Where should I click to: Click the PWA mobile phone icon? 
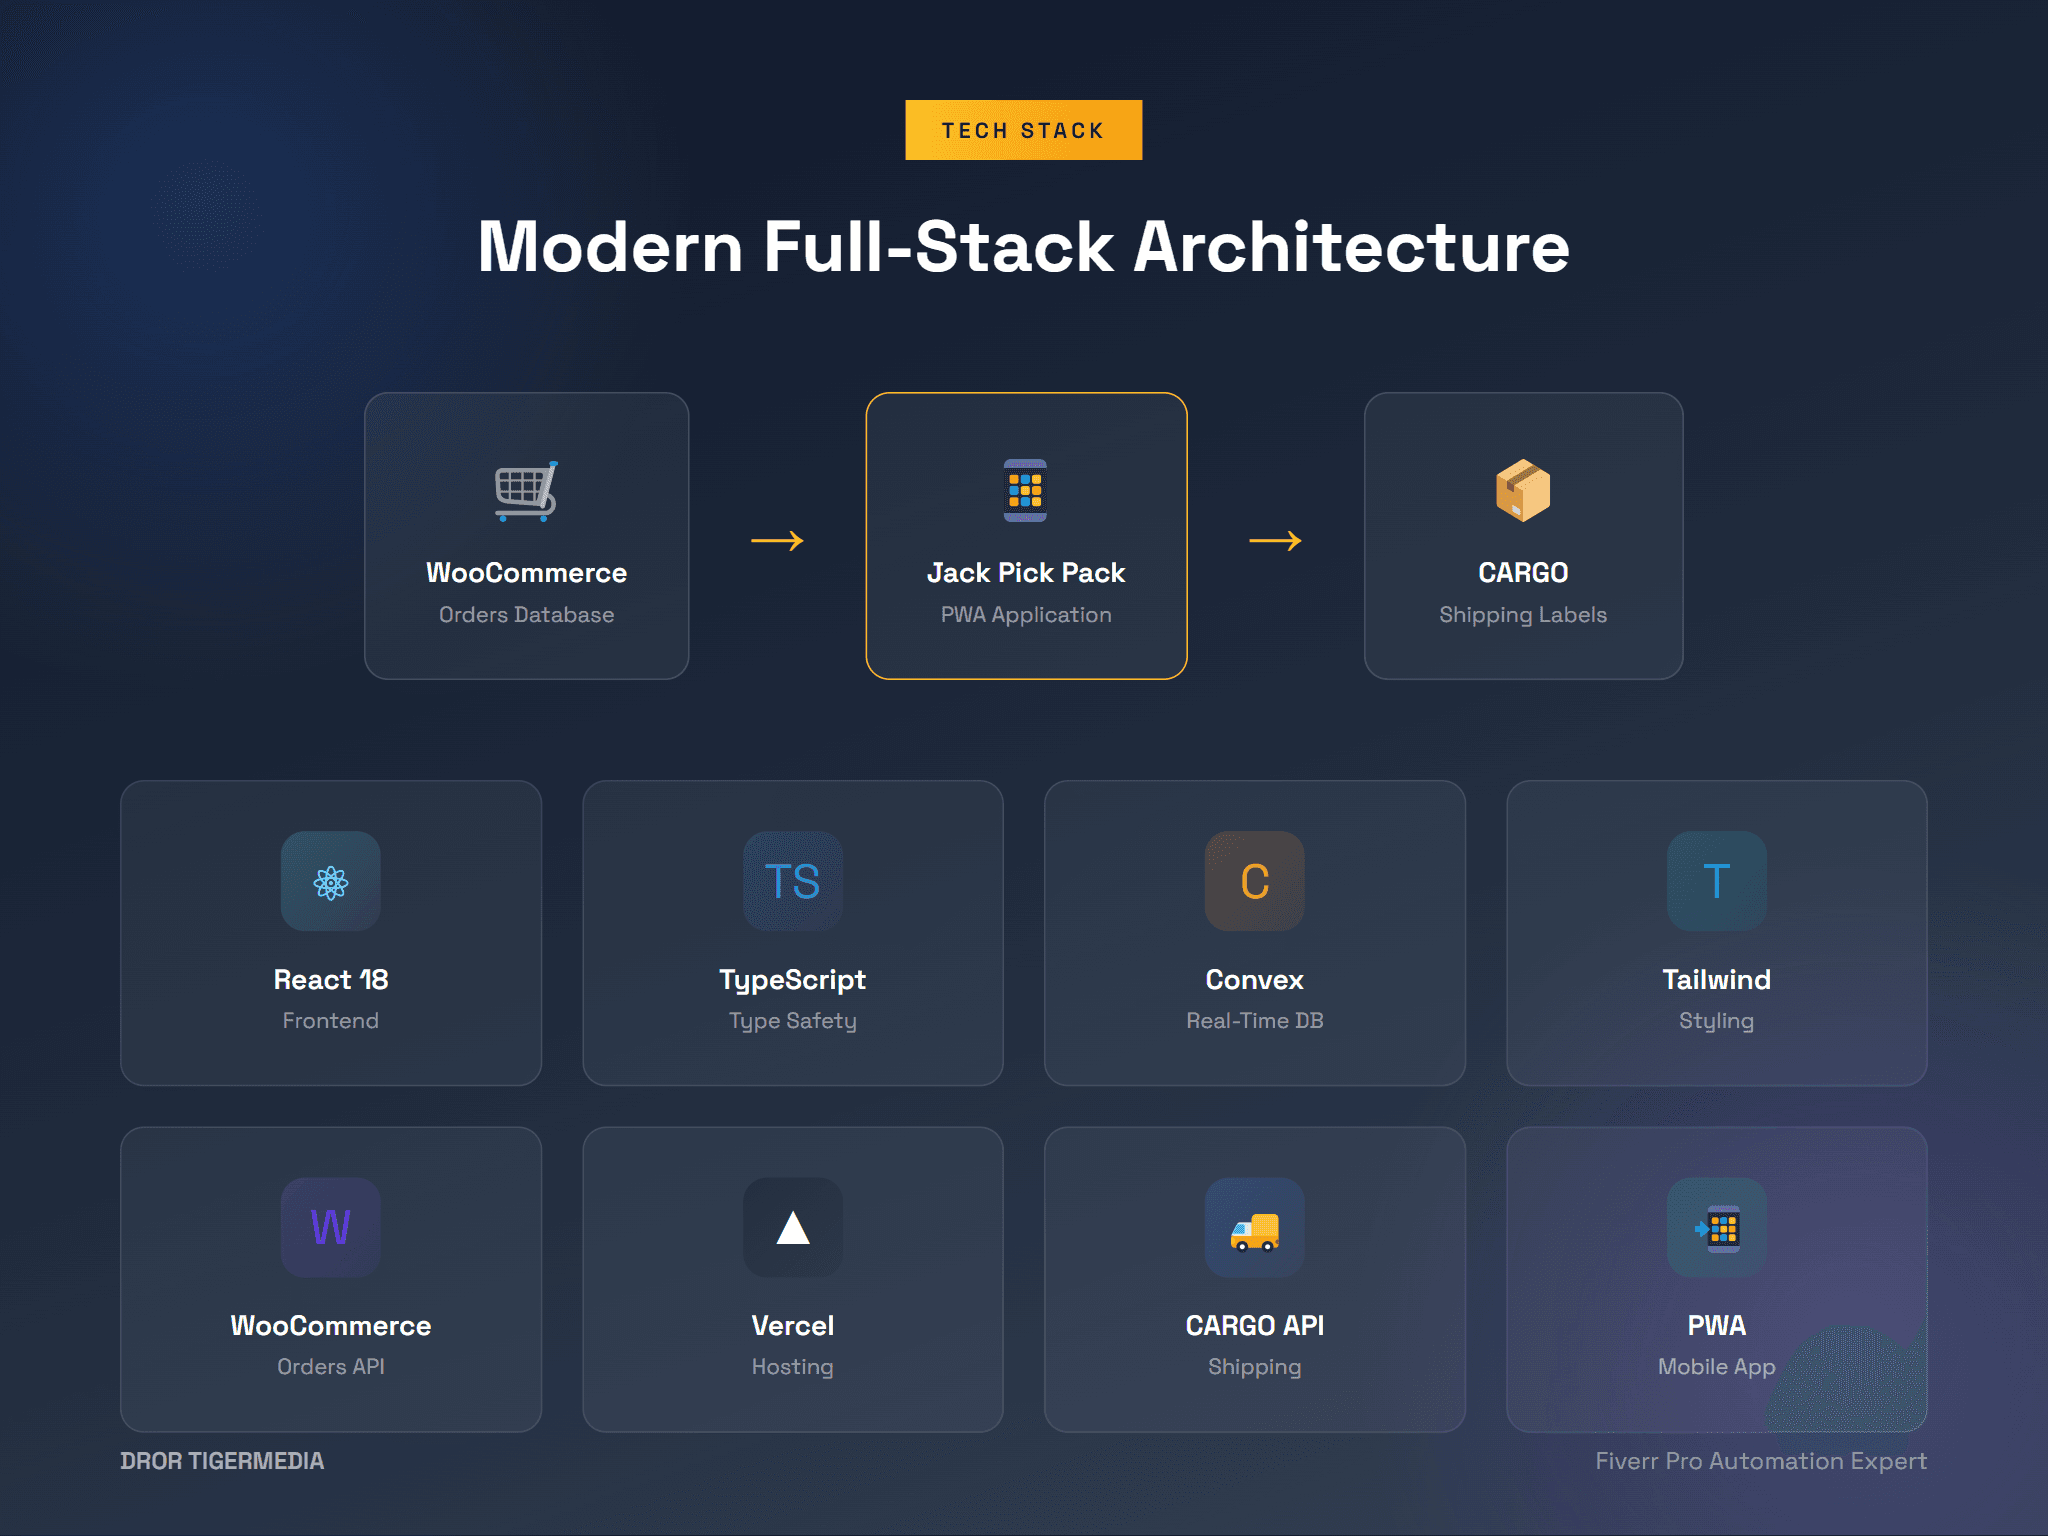click(x=1716, y=1228)
